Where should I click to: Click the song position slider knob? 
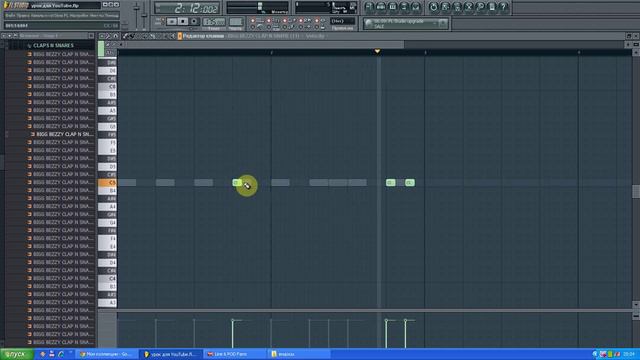(x=260, y=6)
